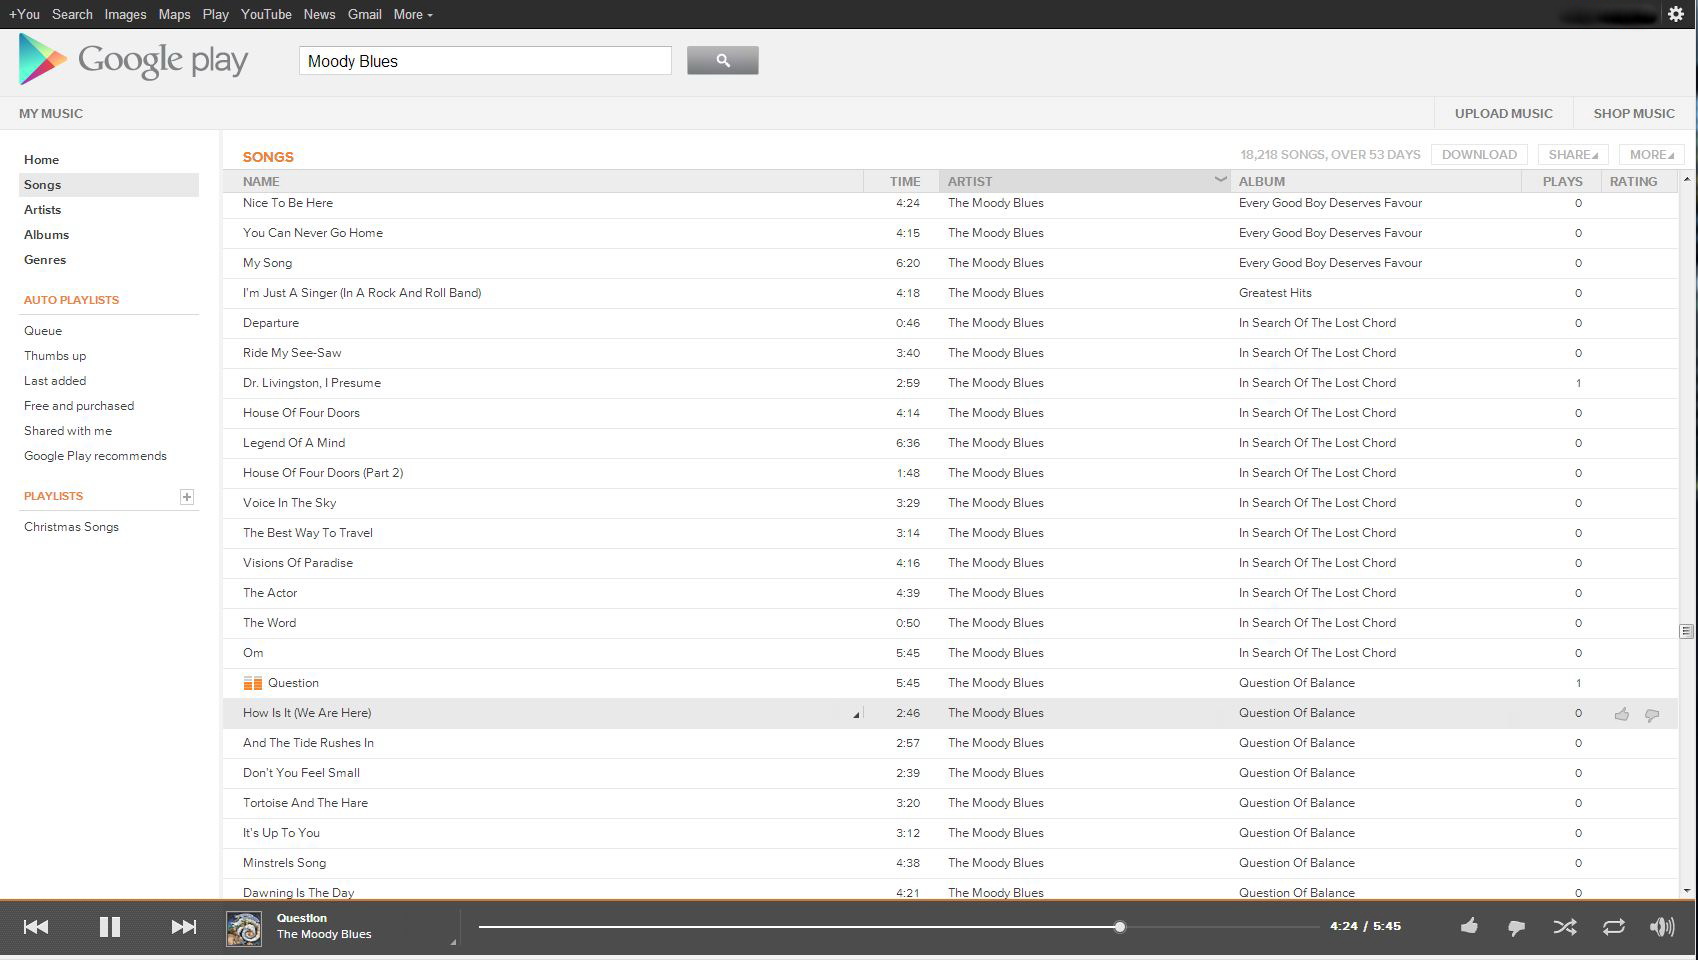This screenshot has width=1698, height=960.
Task: Thumbs up the playing song in player bar
Action: [1469, 926]
